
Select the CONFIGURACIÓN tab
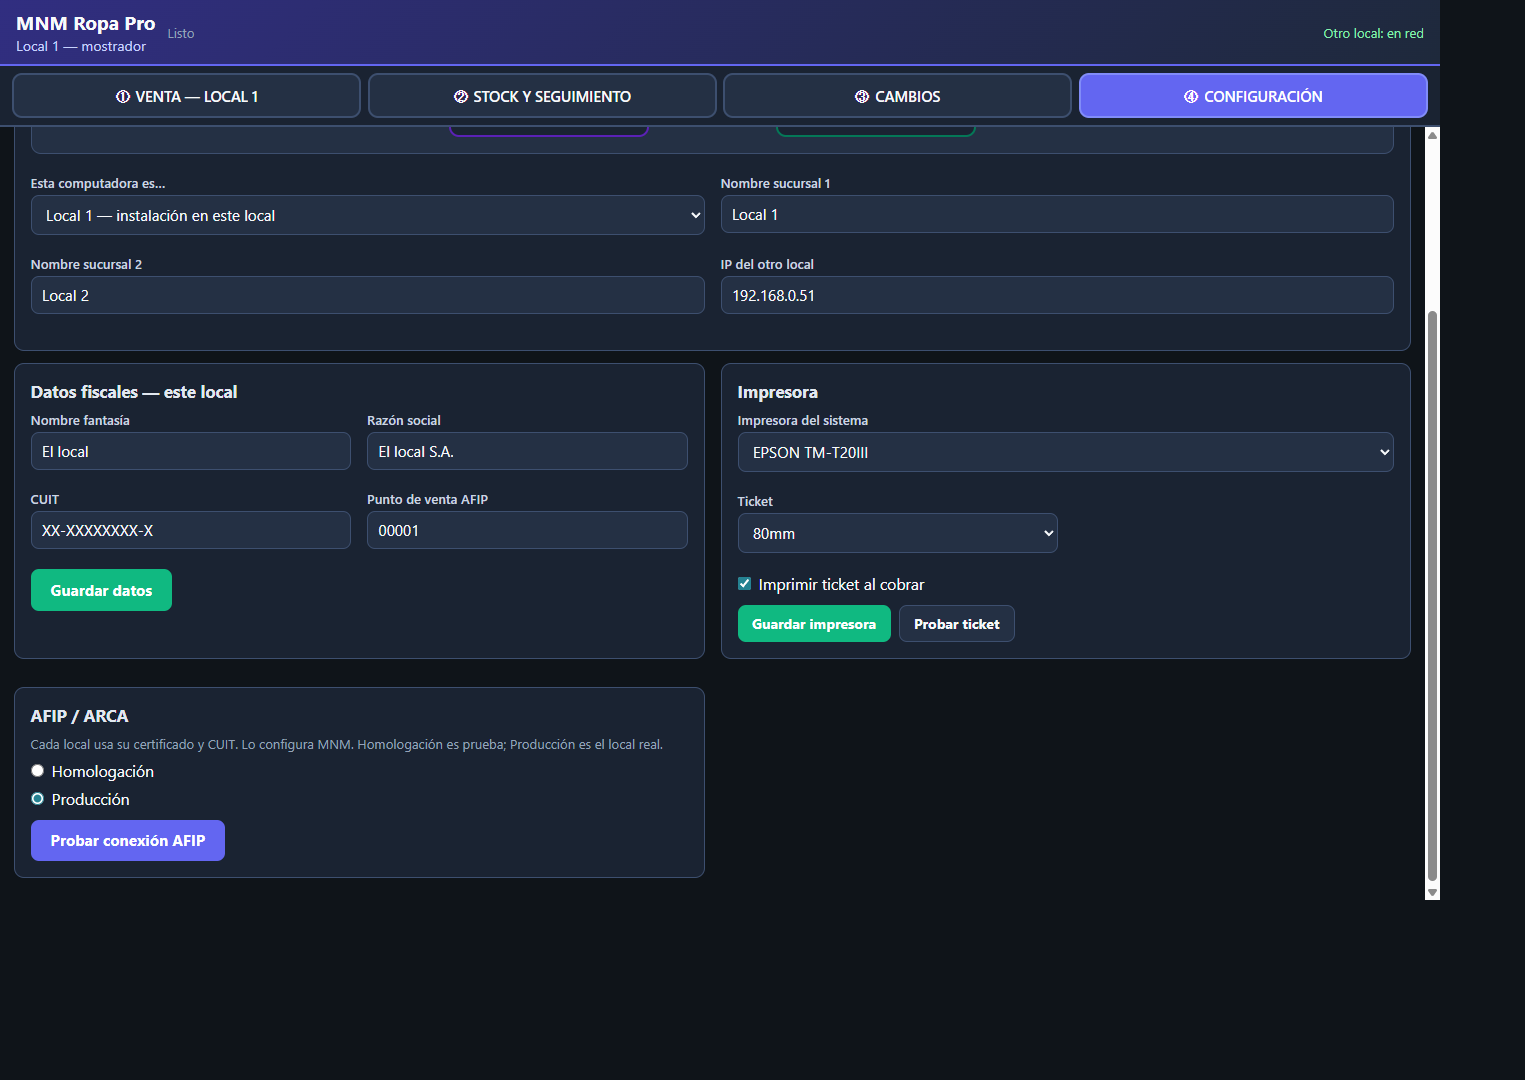coord(1253,96)
